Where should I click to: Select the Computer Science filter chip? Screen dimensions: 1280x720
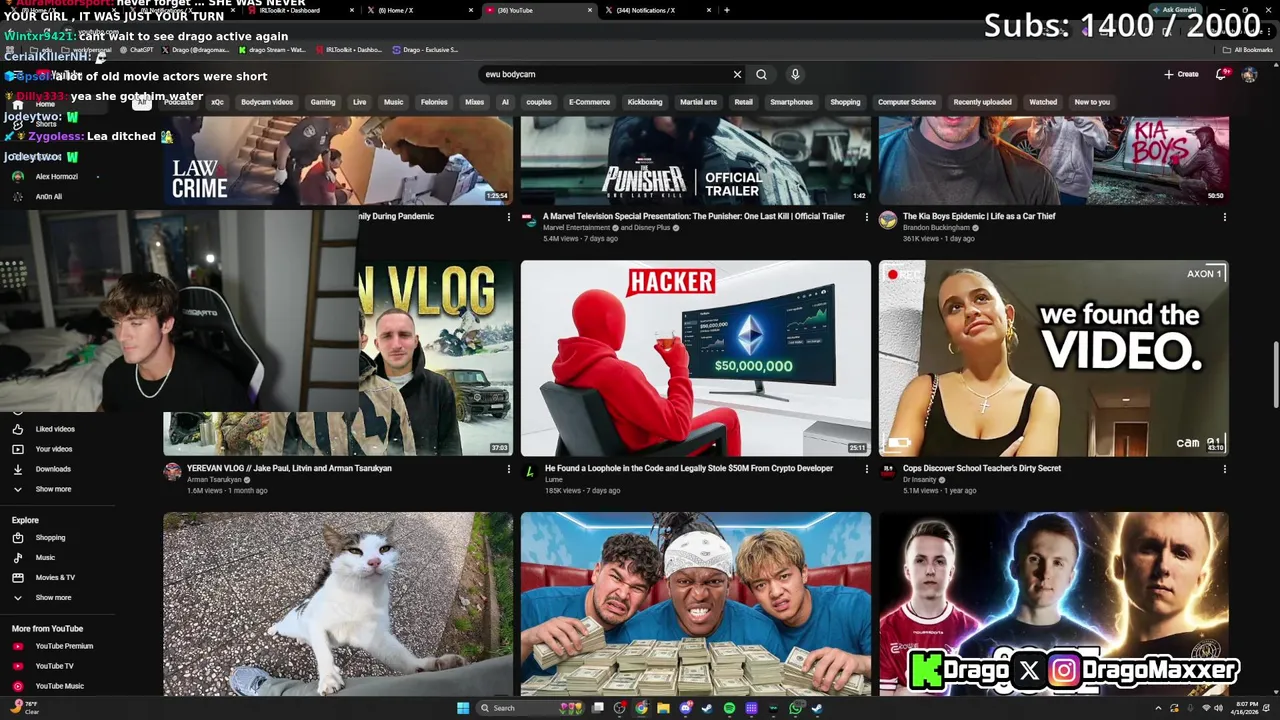(907, 102)
